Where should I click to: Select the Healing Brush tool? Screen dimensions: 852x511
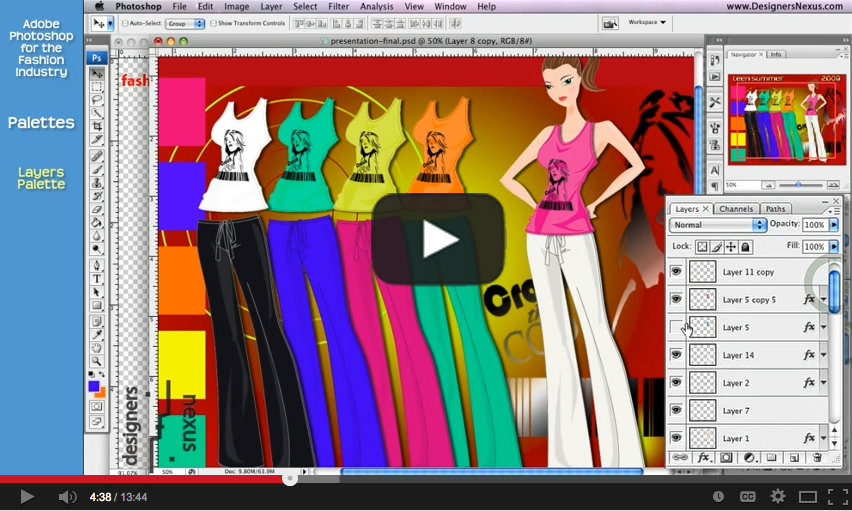click(x=97, y=157)
